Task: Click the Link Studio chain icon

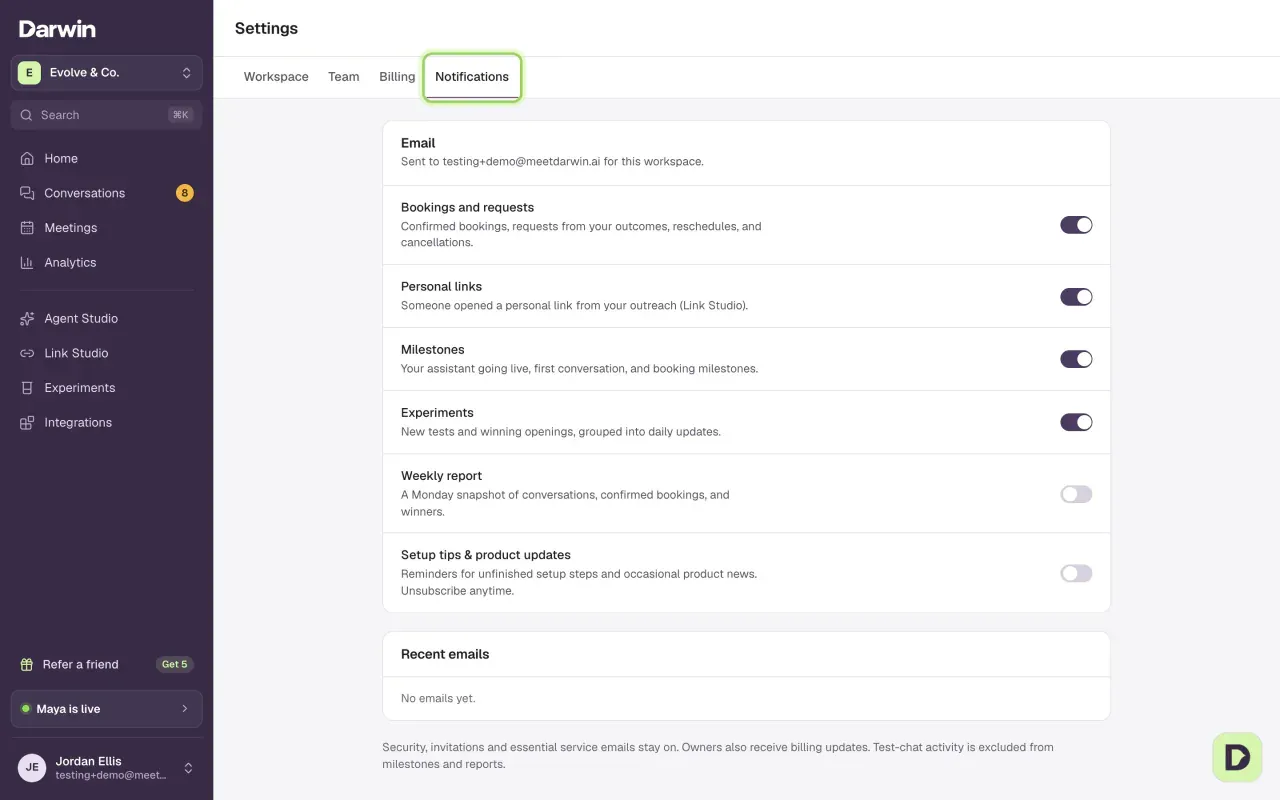Action: 27,353
